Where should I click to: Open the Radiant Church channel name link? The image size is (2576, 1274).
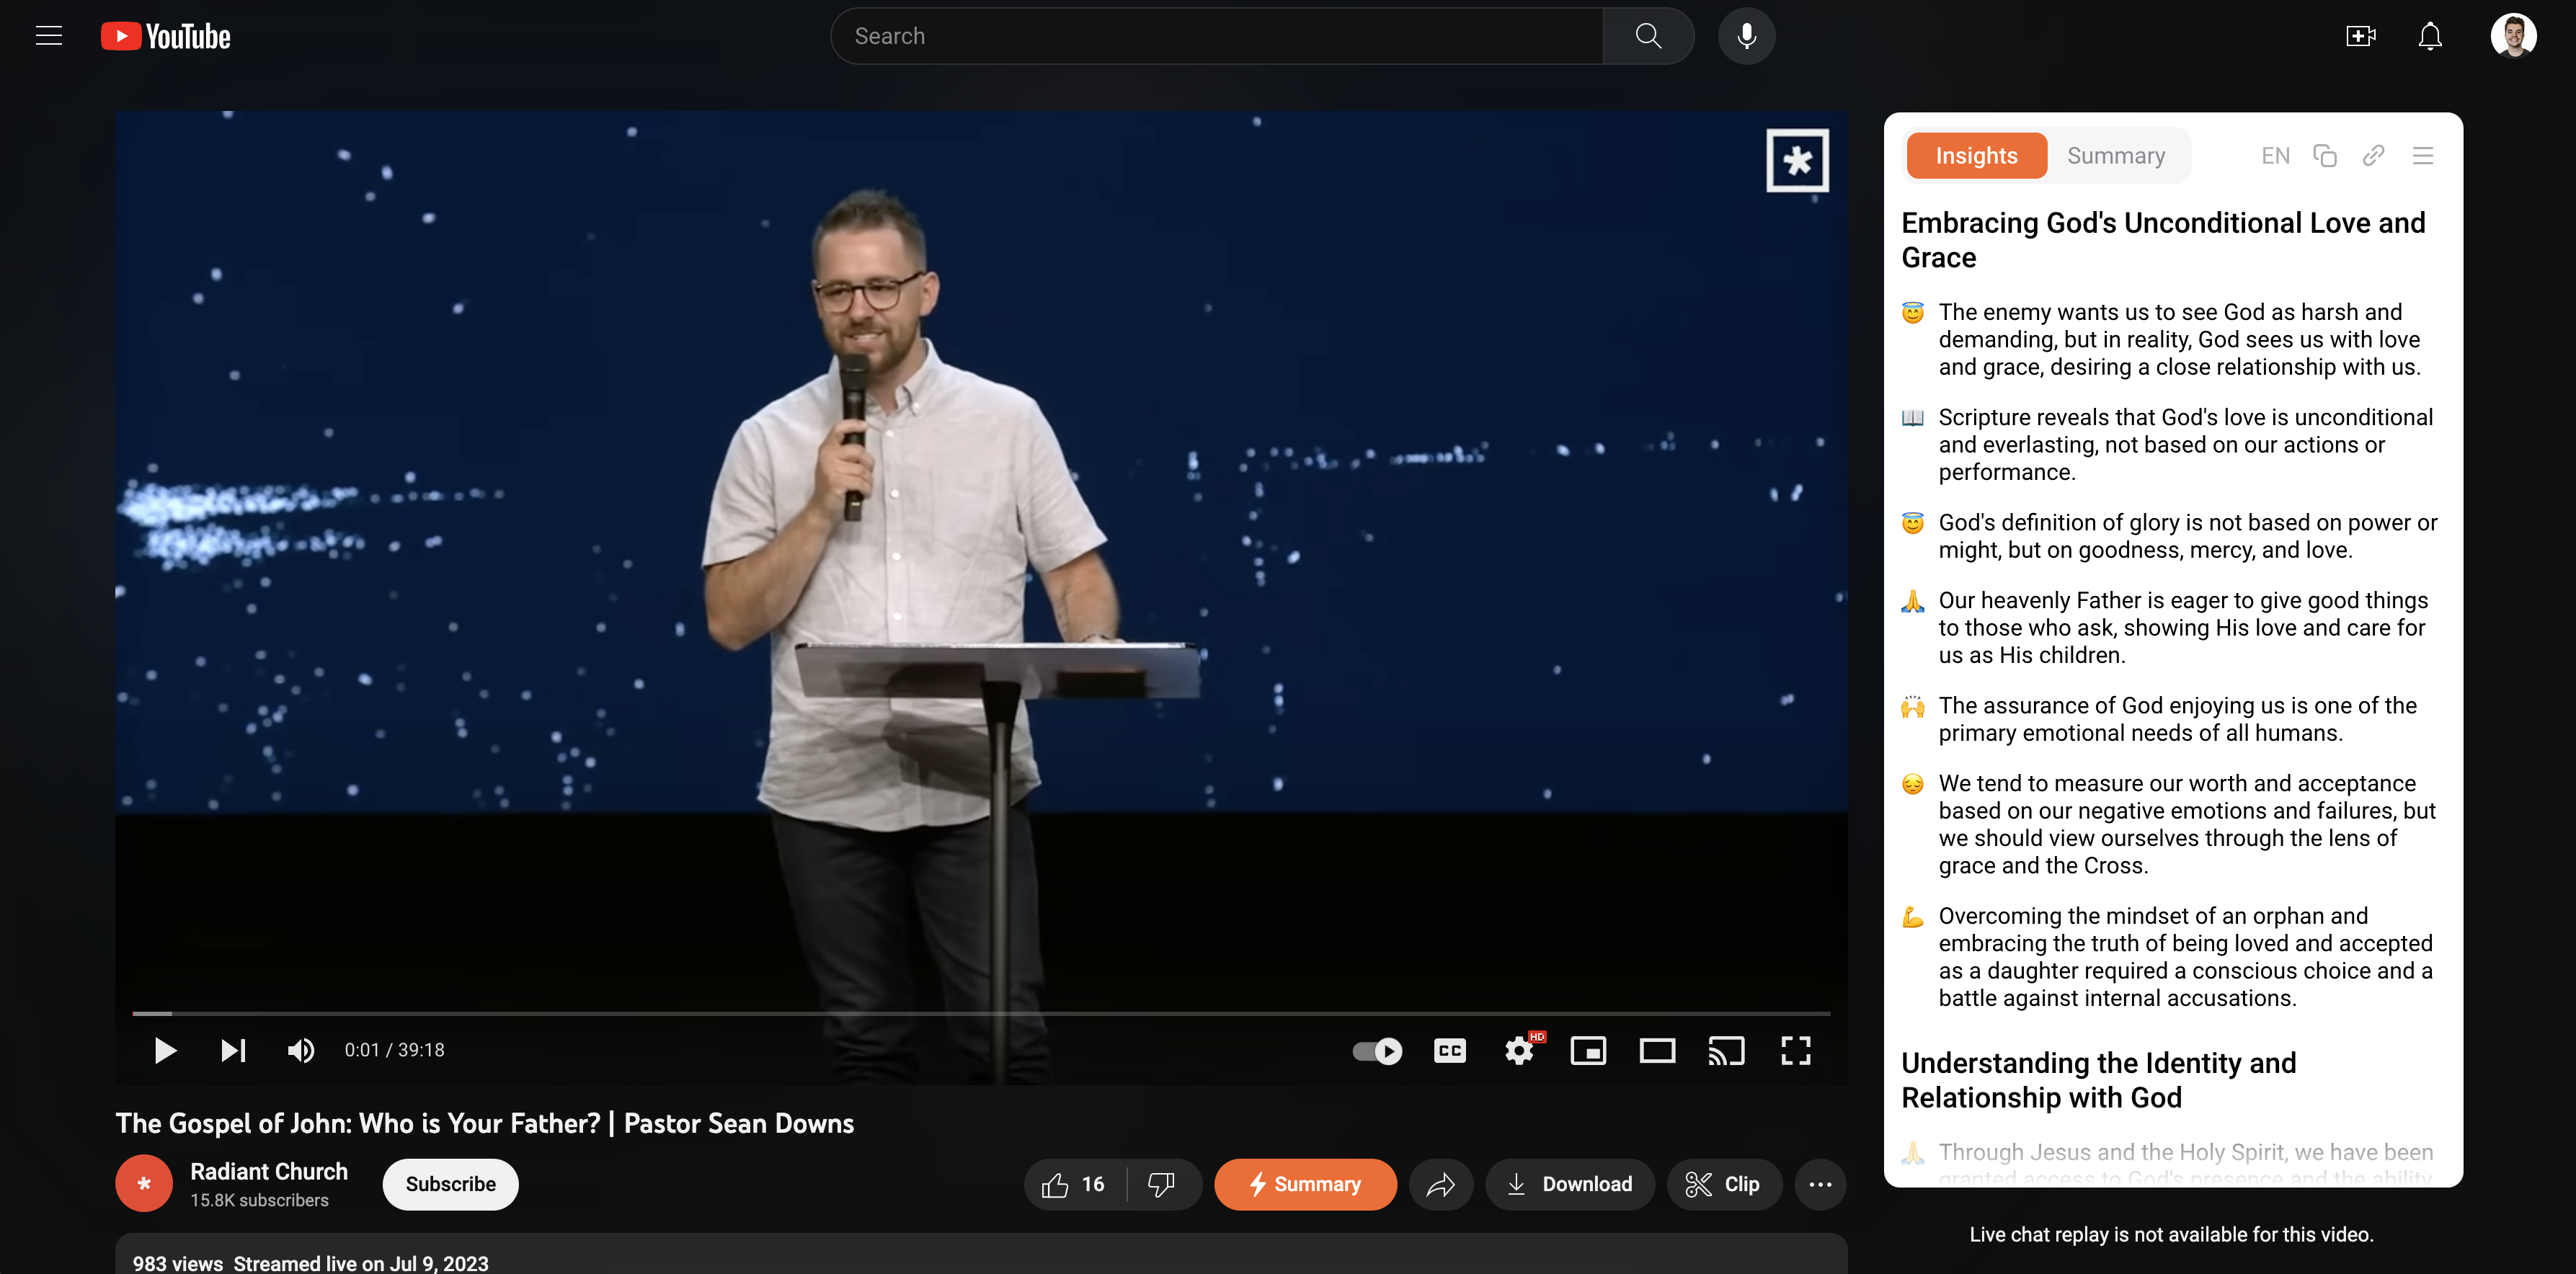pyautogui.click(x=269, y=1171)
